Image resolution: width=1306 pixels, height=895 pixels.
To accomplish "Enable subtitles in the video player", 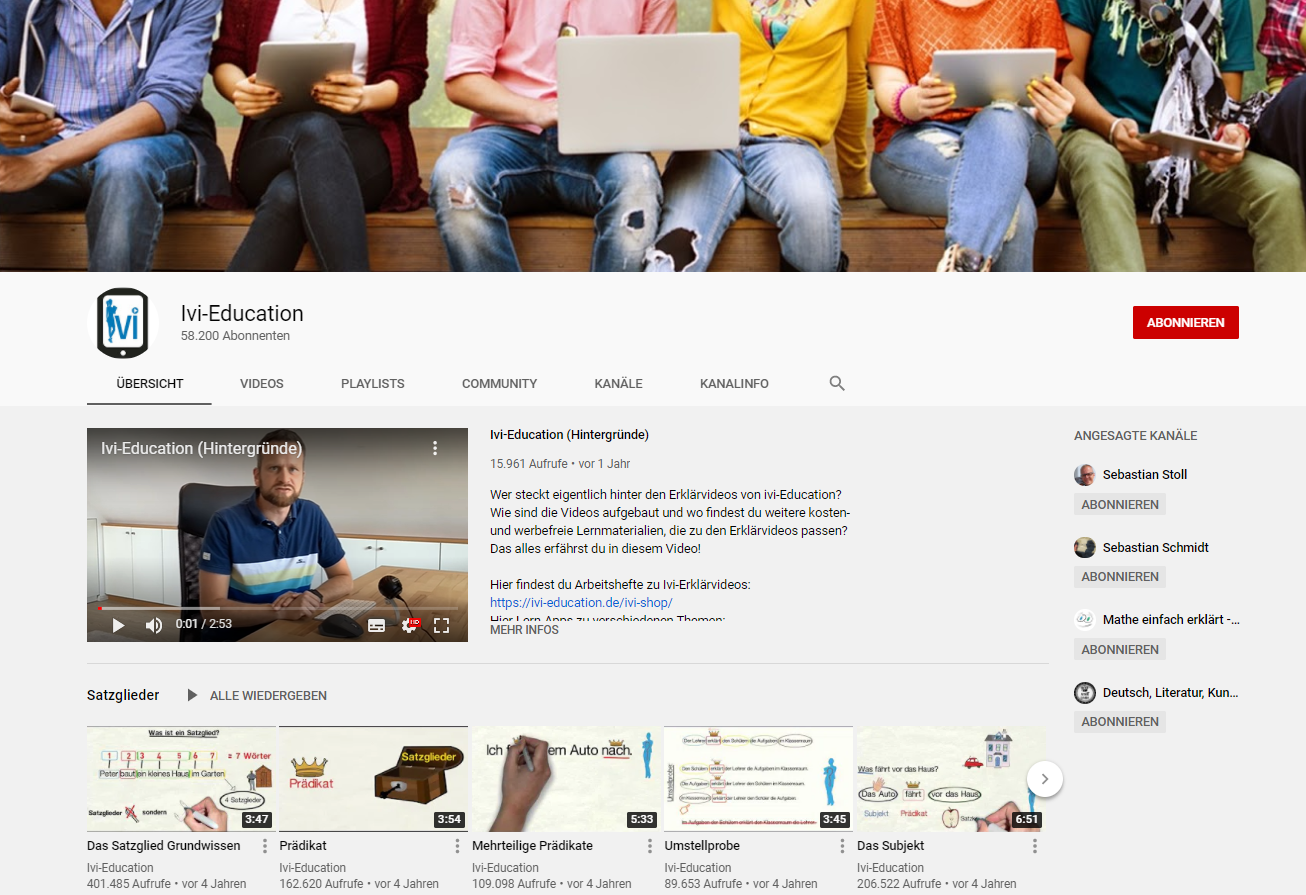I will 377,624.
